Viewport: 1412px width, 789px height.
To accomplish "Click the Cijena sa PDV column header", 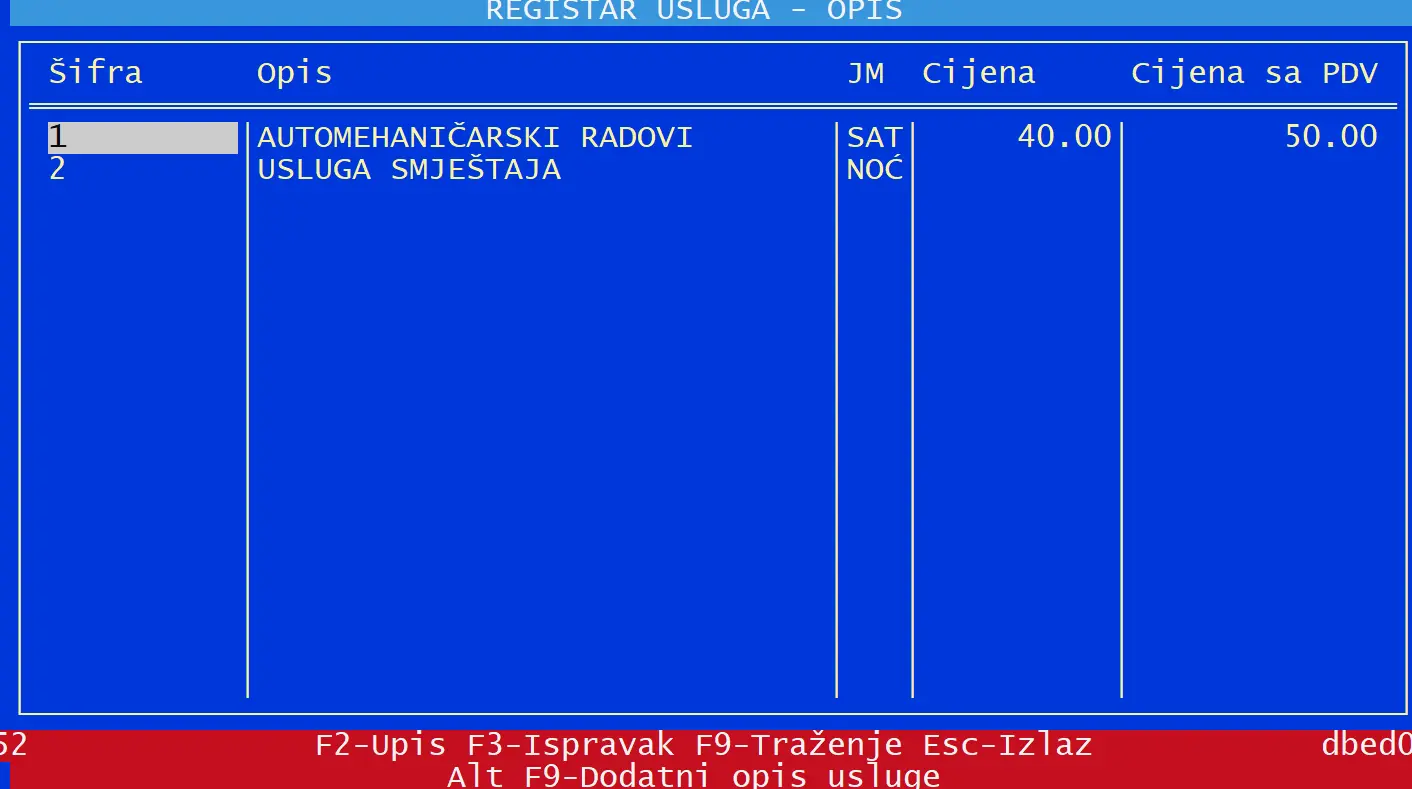I will coord(1254,73).
